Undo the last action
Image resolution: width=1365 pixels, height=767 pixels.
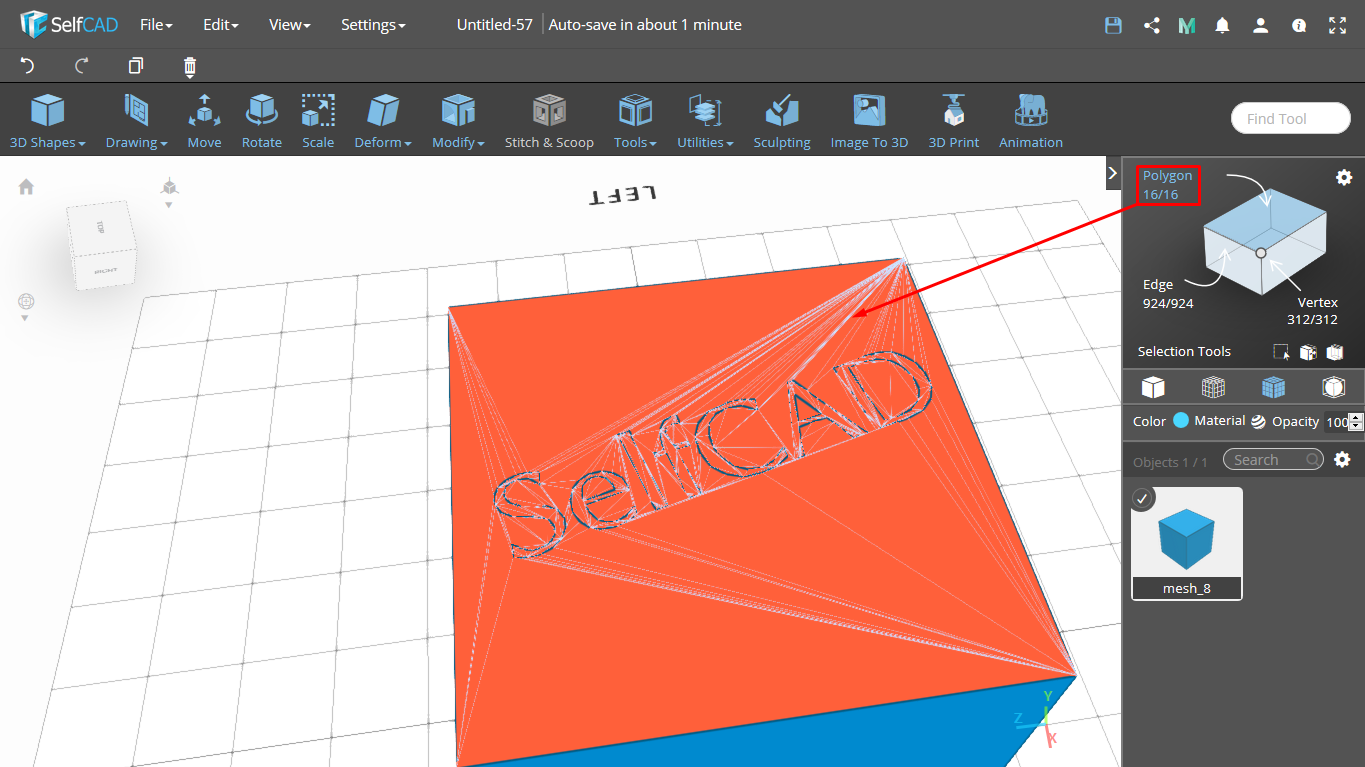coord(28,66)
